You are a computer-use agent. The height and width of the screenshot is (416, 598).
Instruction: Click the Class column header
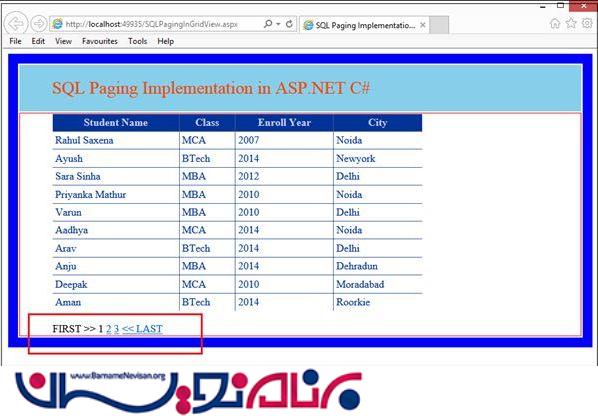click(x=207, y=123)
